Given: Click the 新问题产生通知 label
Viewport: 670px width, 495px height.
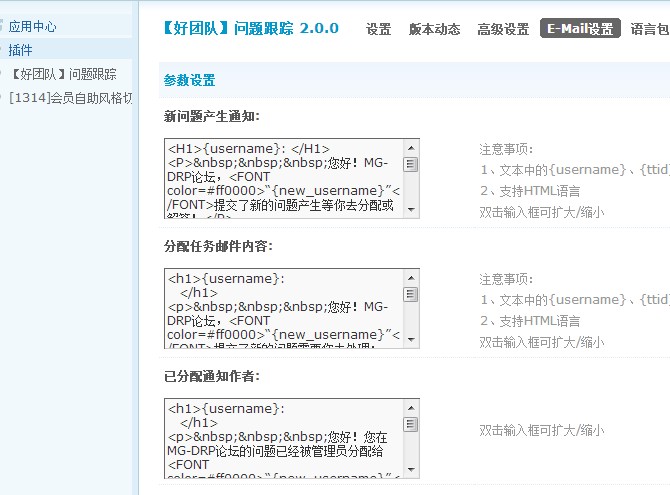Looking at the screenshot, I should point(212,116).
